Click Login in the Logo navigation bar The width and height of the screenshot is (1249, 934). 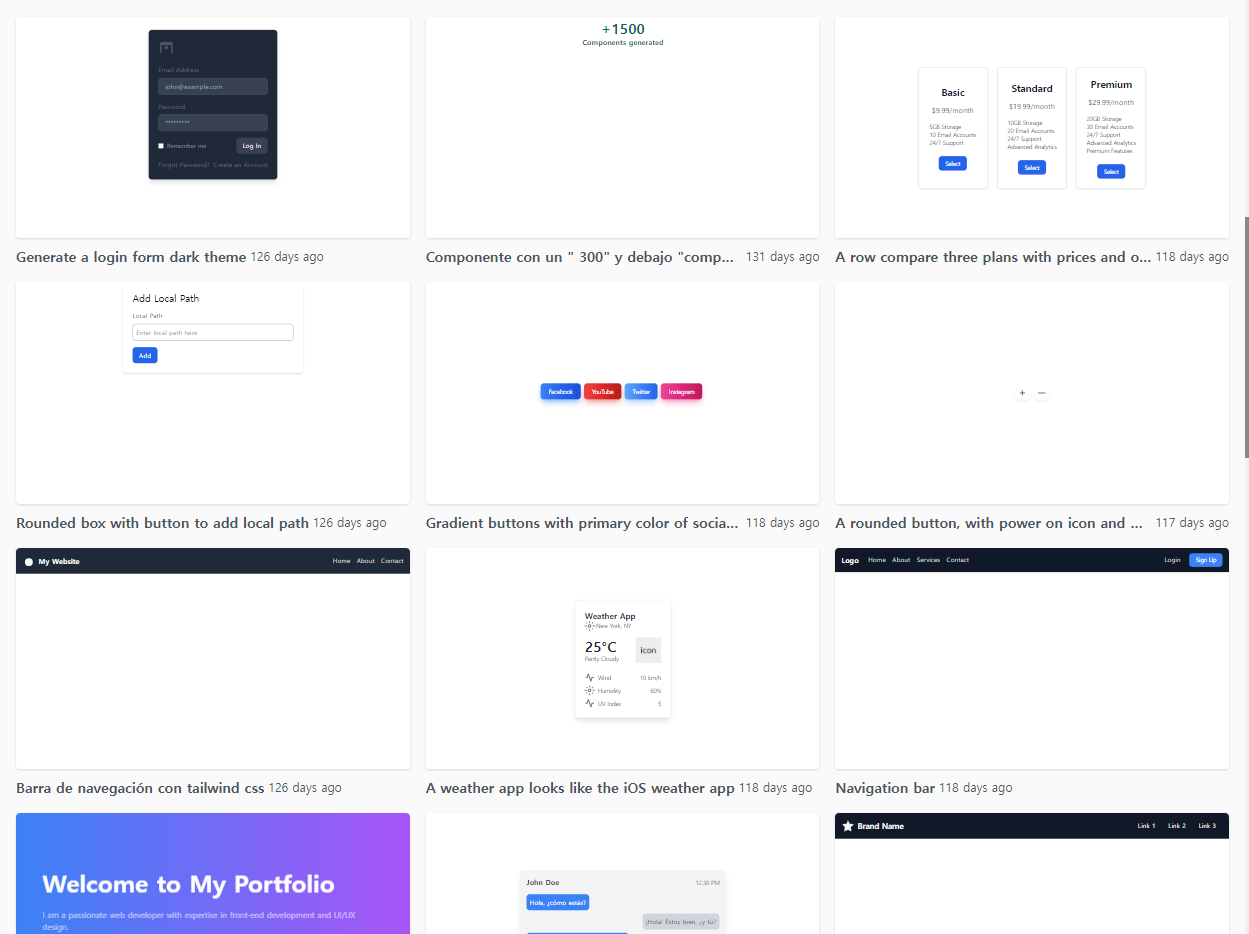click(1172, 560)
